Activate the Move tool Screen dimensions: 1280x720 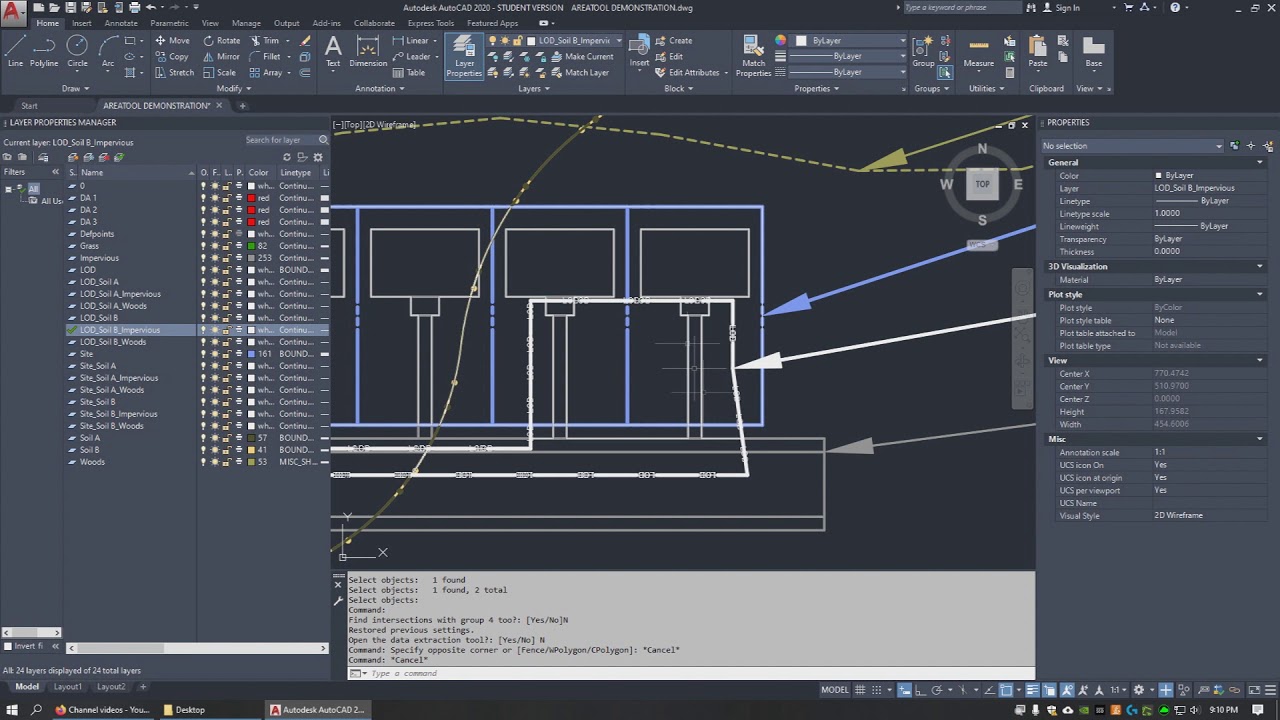point(172,41)
